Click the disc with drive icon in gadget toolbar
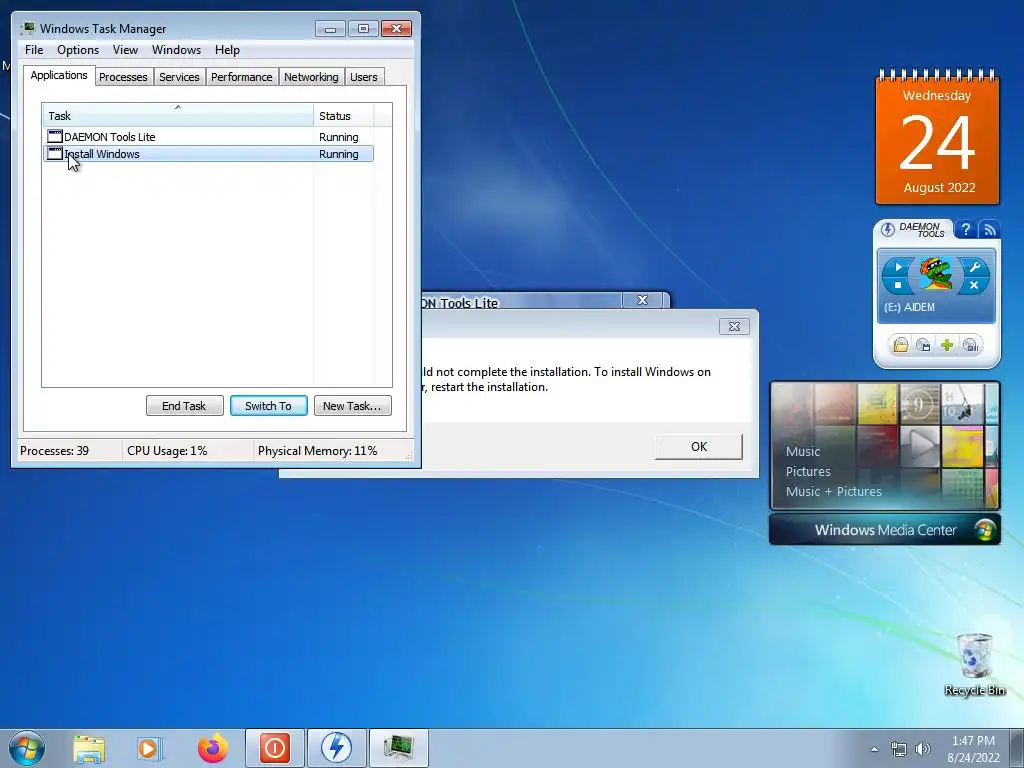 click(x=970, y=345)
